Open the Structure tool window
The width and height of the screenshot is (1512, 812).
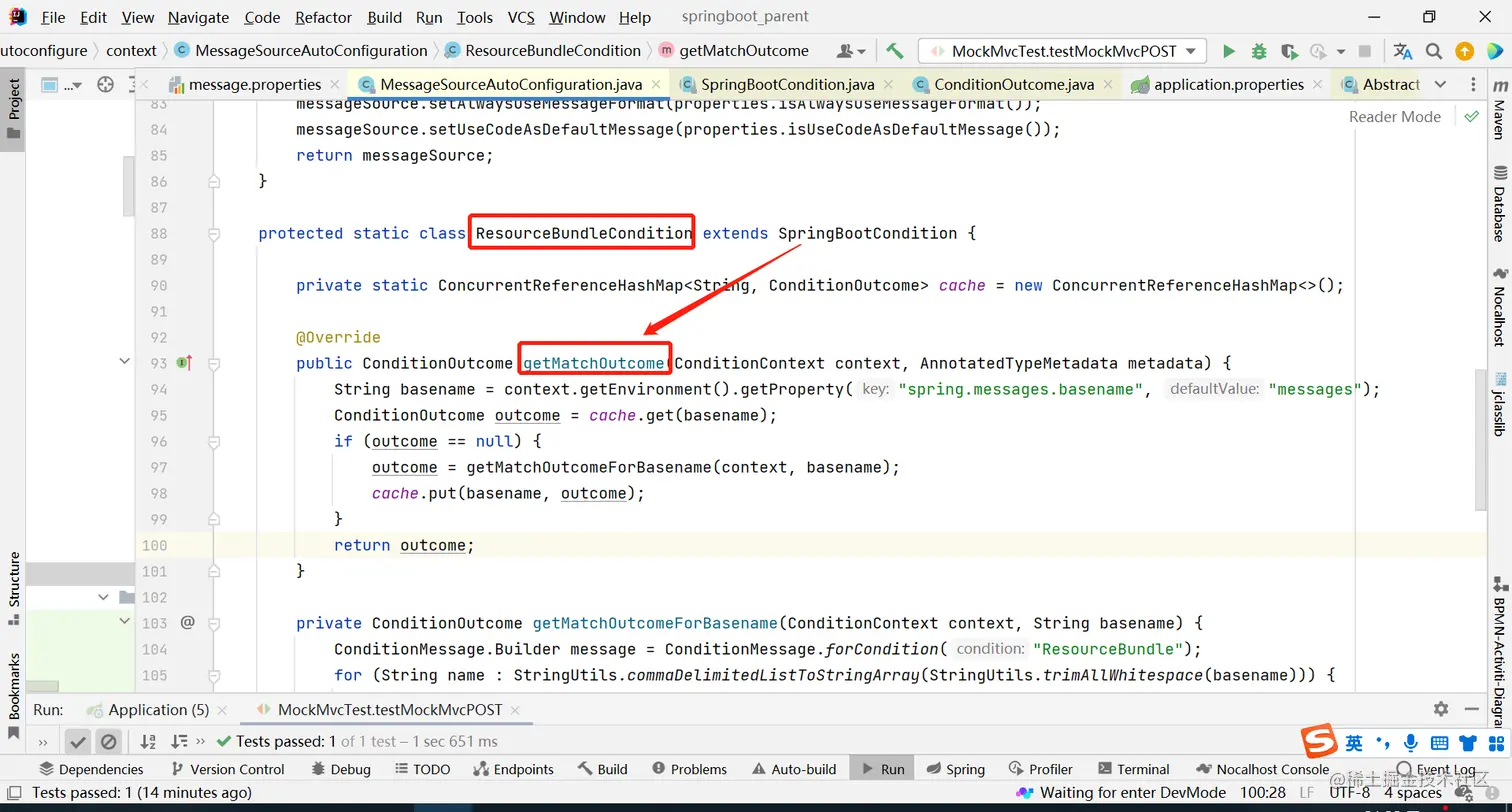(x=13, y=588)
